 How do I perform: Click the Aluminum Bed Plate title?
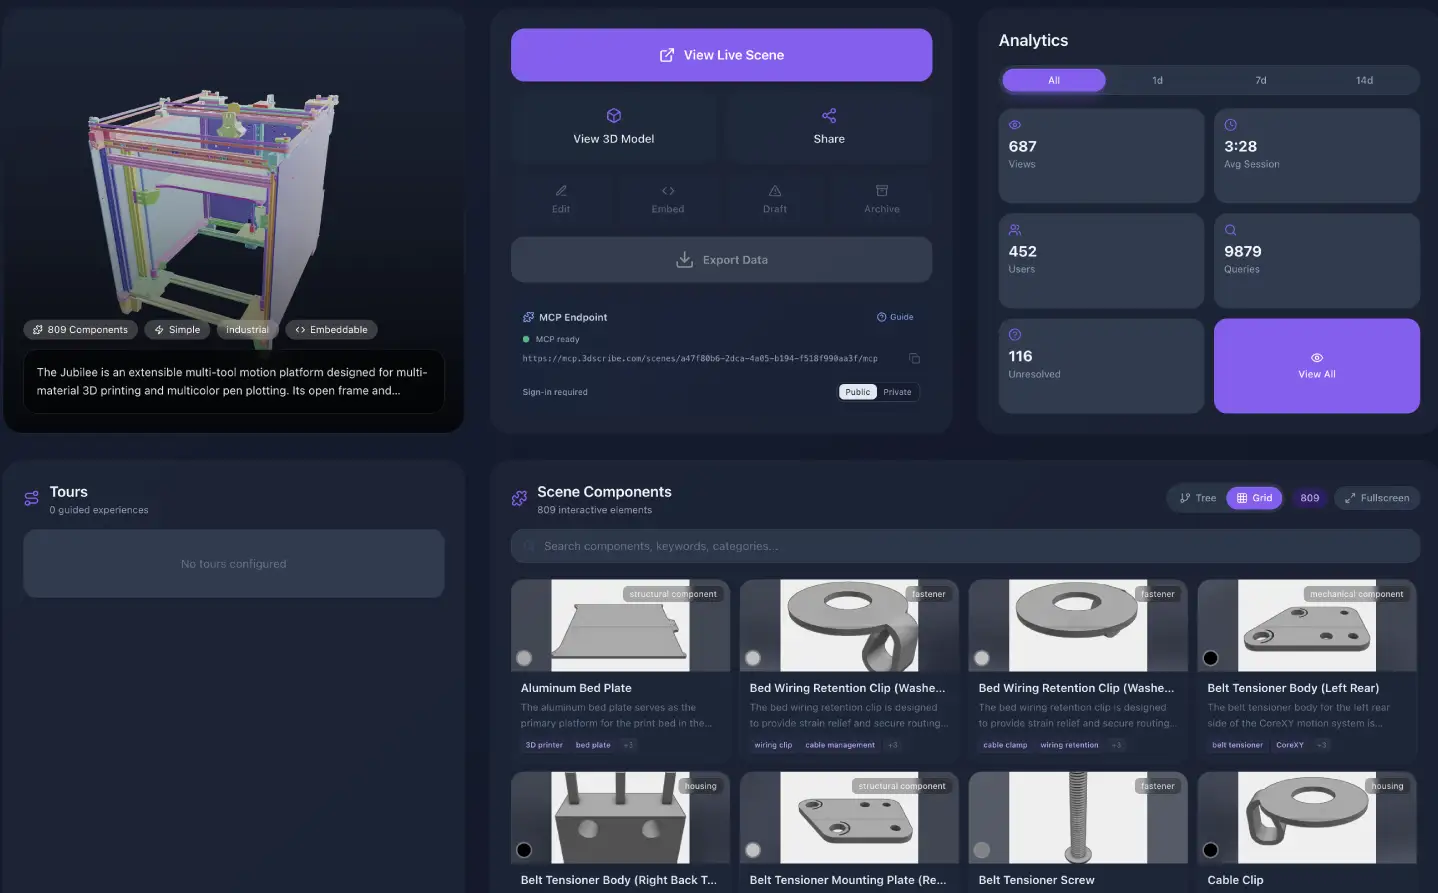point(576,688)
